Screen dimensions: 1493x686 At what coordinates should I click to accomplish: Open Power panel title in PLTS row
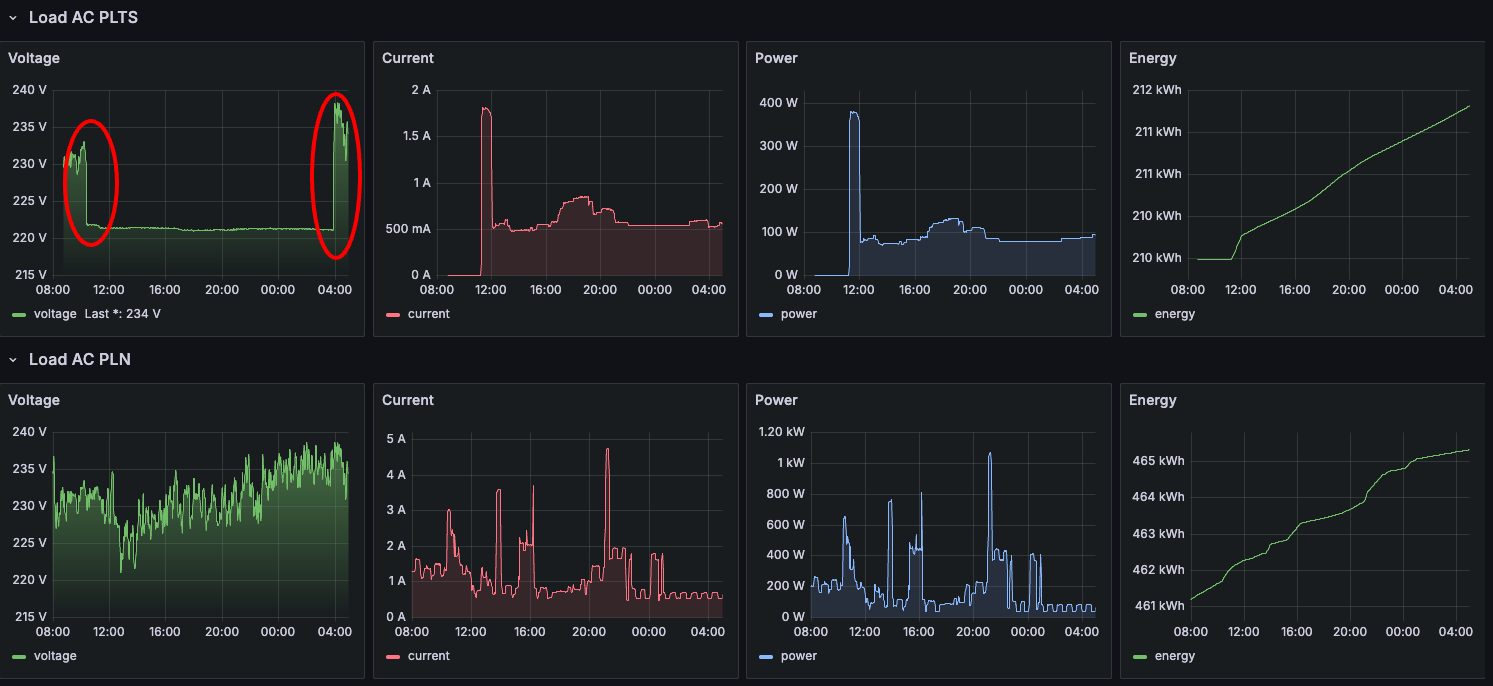click(x=776, y=58)
